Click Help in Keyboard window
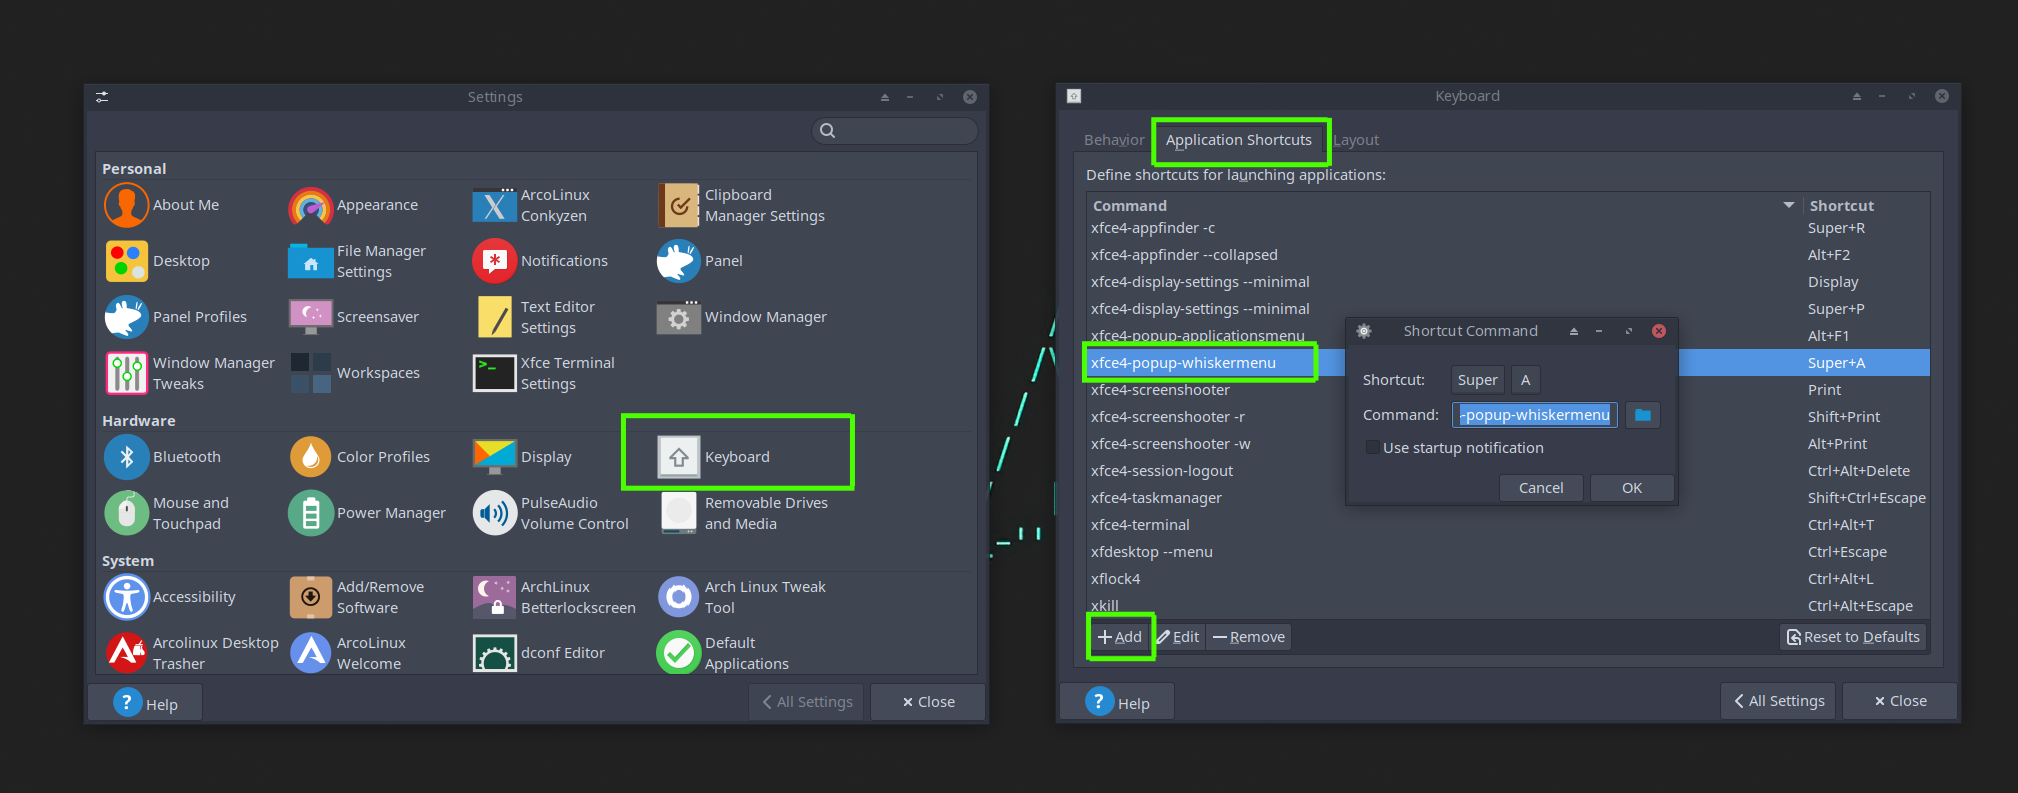Viewport: 2018px width, 793px height. (x=1117, y=702)
